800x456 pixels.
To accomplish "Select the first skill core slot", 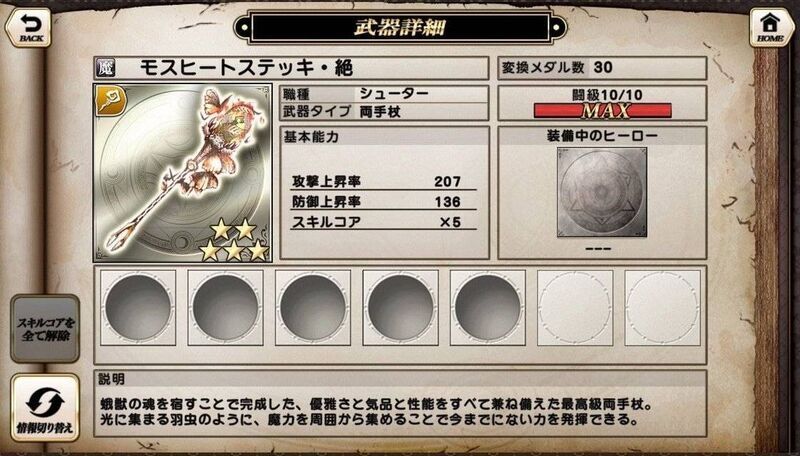I will coord(138,308).
